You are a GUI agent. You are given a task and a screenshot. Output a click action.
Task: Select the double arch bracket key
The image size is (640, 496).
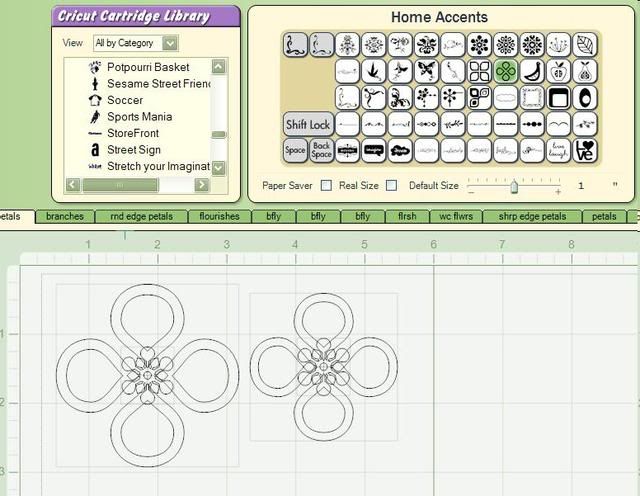[x=558, y=124]
